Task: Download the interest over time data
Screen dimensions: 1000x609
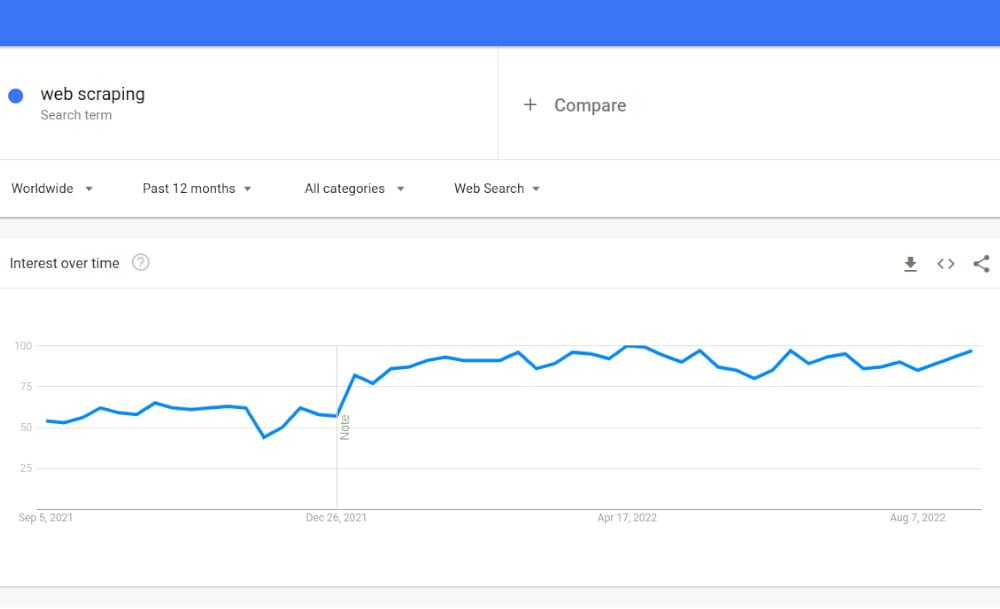Action: (x=910, y=264)
